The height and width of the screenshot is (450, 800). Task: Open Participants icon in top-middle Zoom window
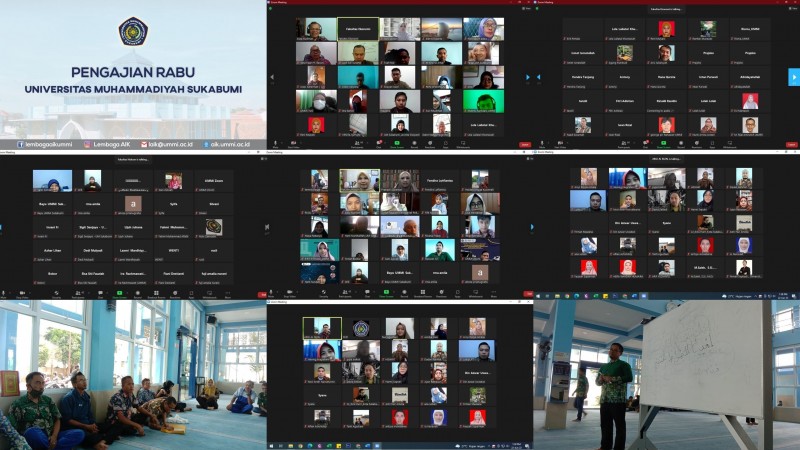click(358, 143)
